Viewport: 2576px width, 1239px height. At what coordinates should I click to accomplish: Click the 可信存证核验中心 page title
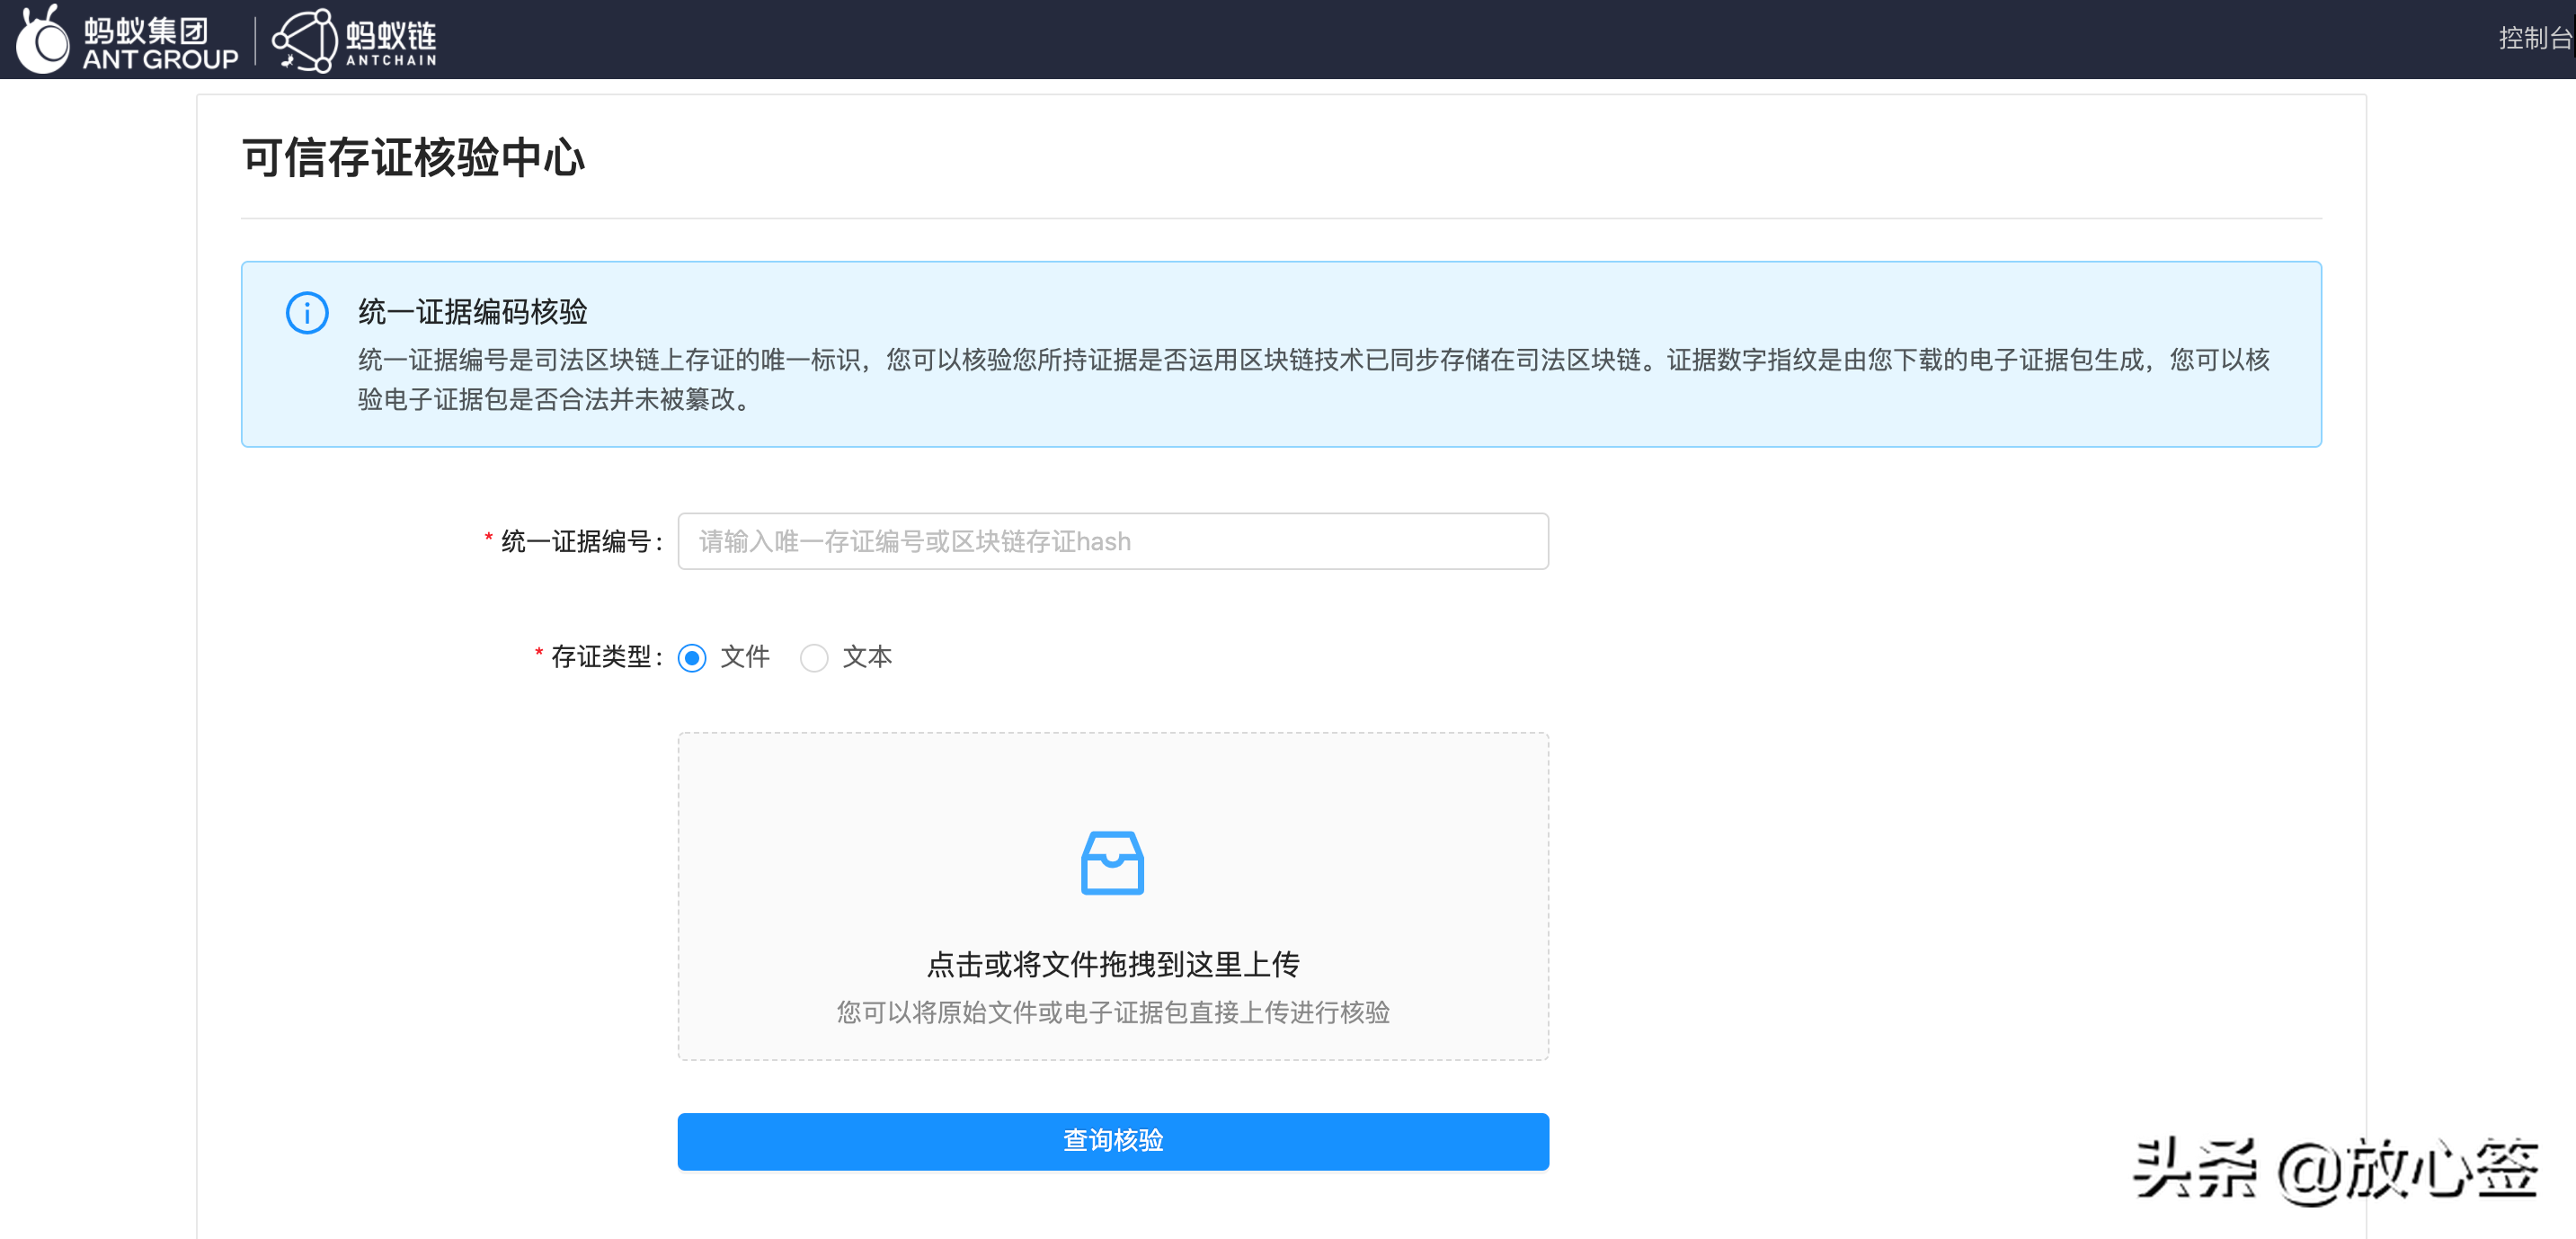tap(413, 158)
